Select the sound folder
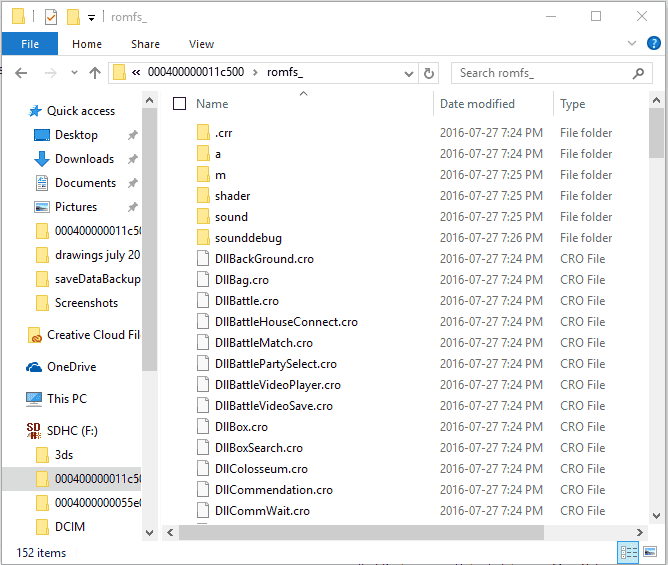Viewport: 668px width, 565px height. [231, 217]
